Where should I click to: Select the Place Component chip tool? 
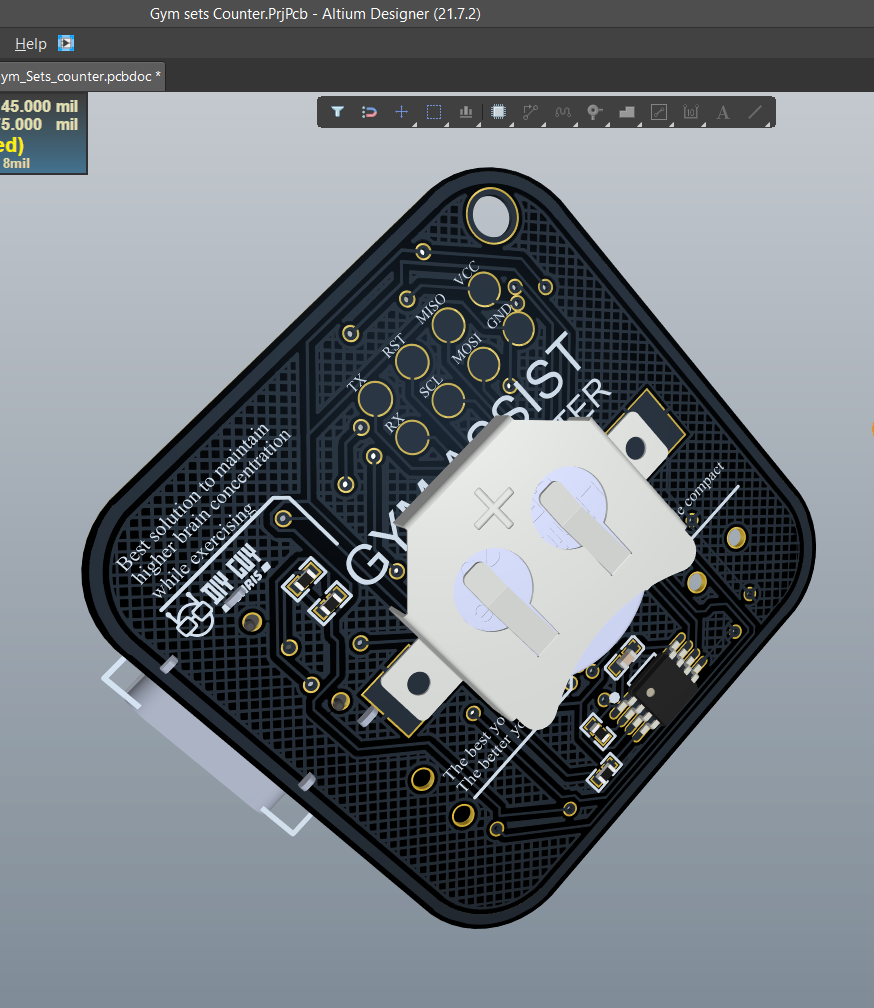[498, 112]
